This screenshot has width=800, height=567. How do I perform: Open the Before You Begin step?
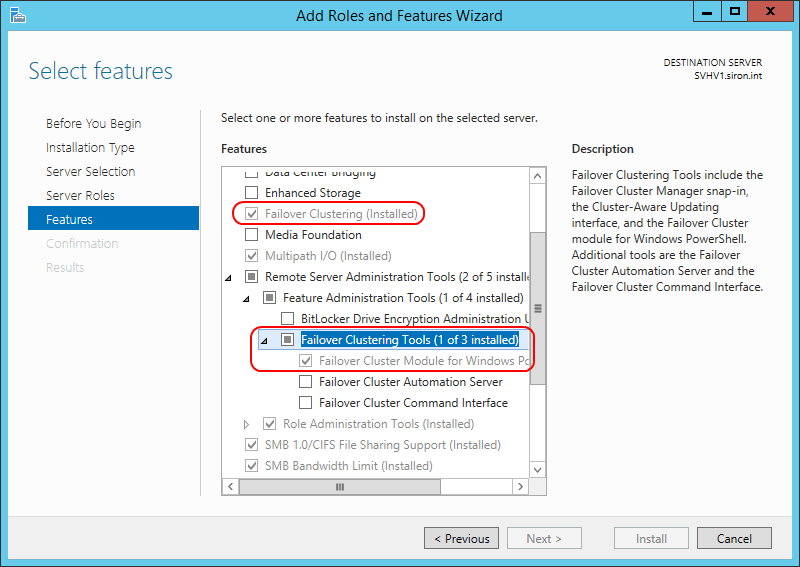tap(93, 124)
